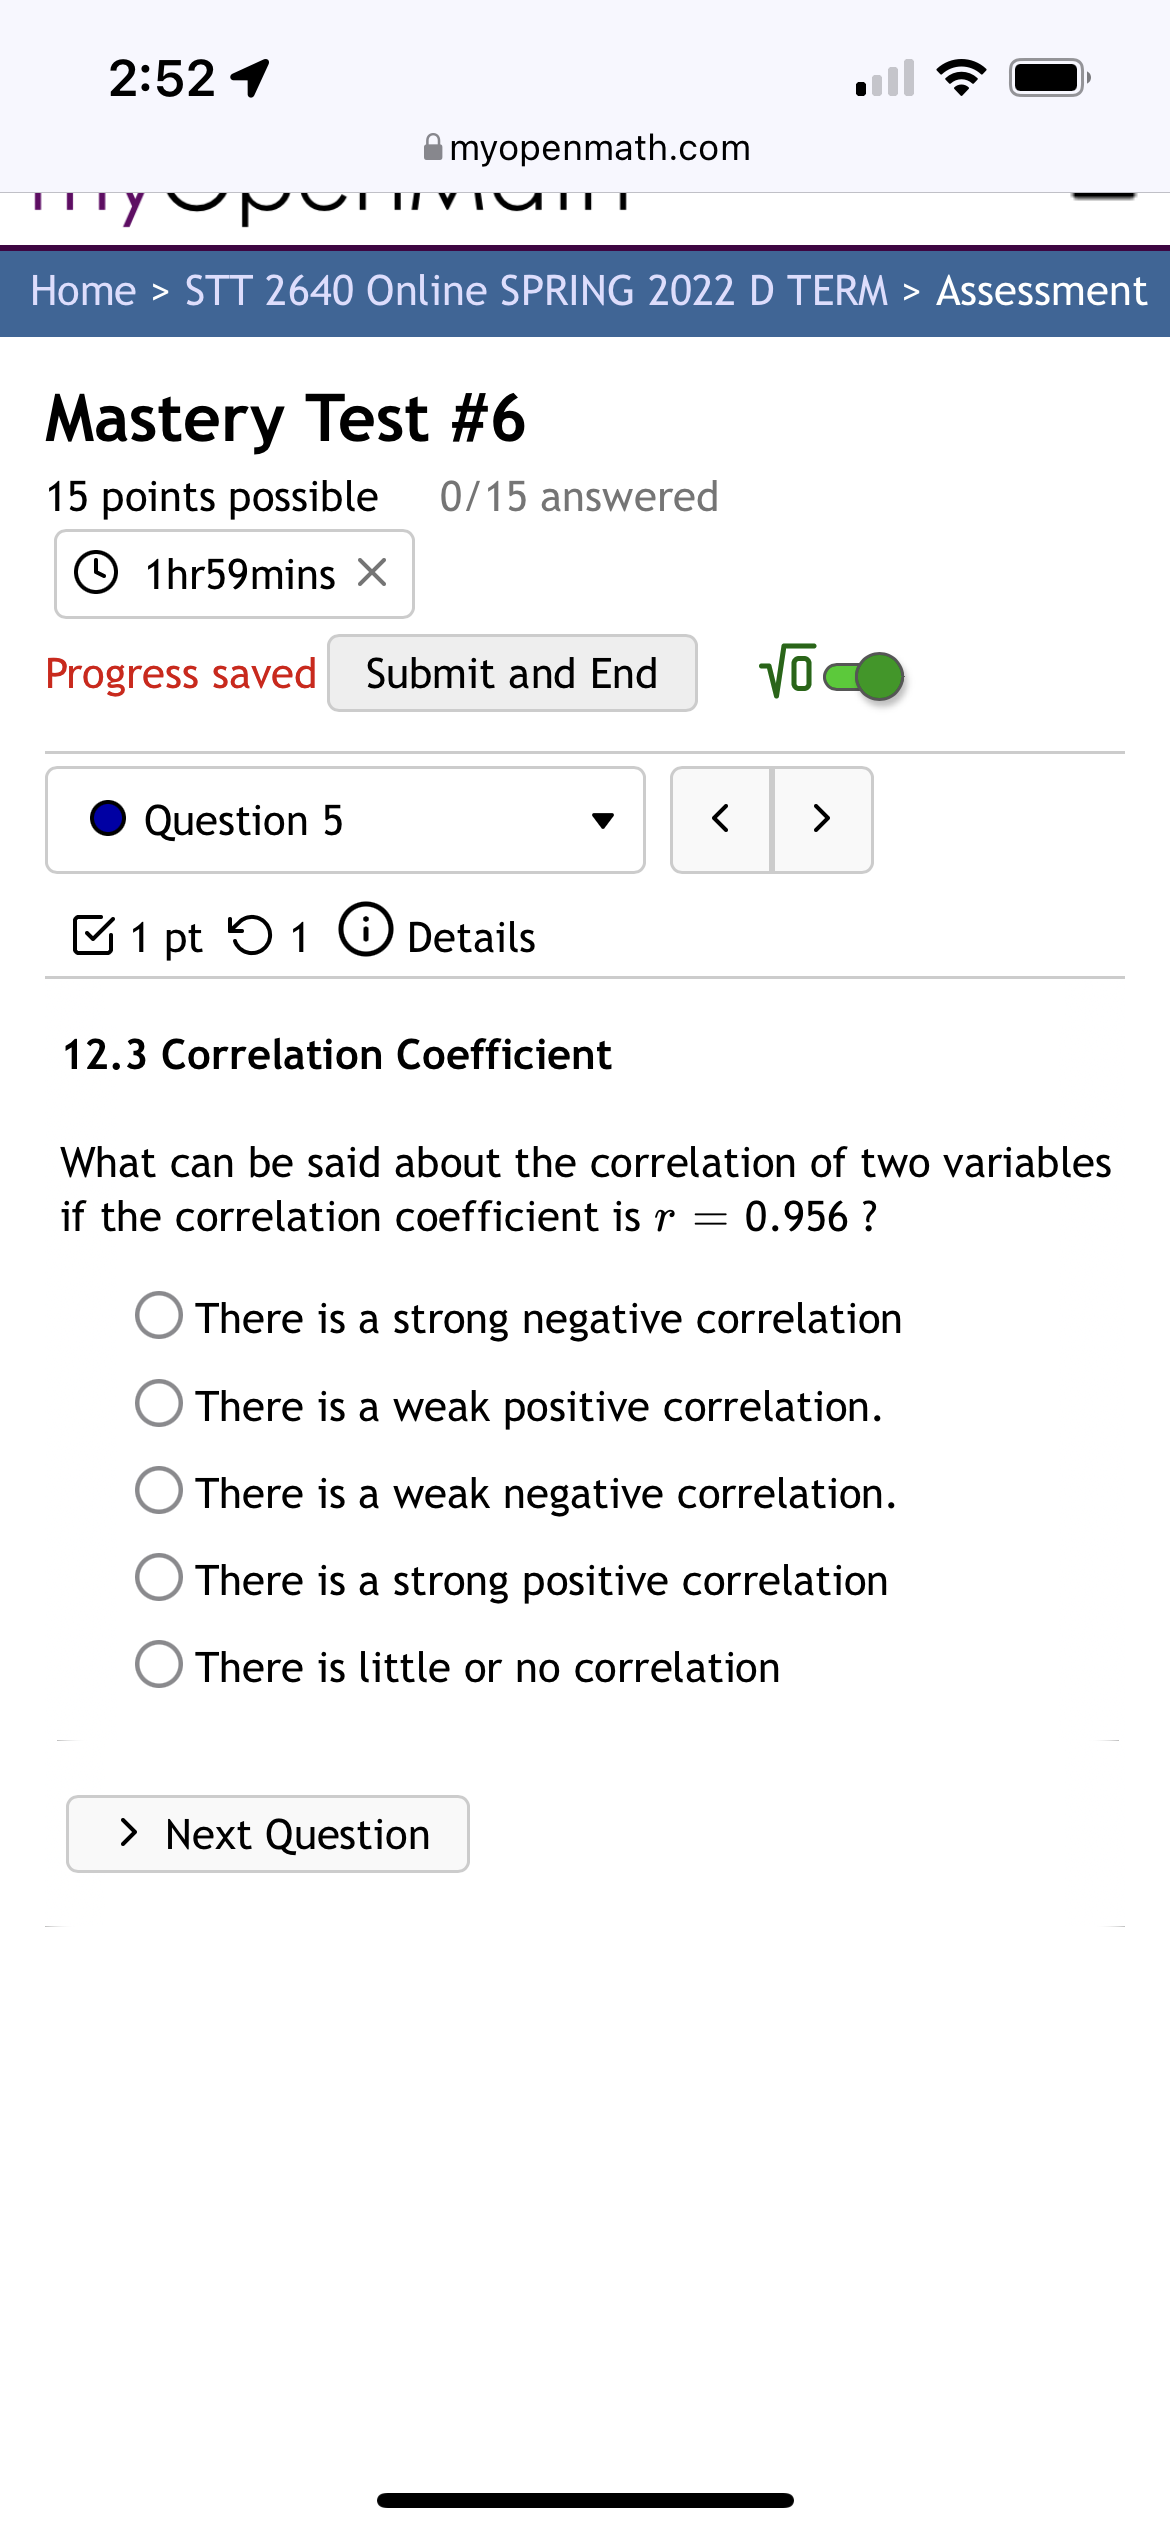The width and height of the screenshot is (1170, 2532).
Task: Click the padlock icon in the address bar
Action: click(430, 146)
